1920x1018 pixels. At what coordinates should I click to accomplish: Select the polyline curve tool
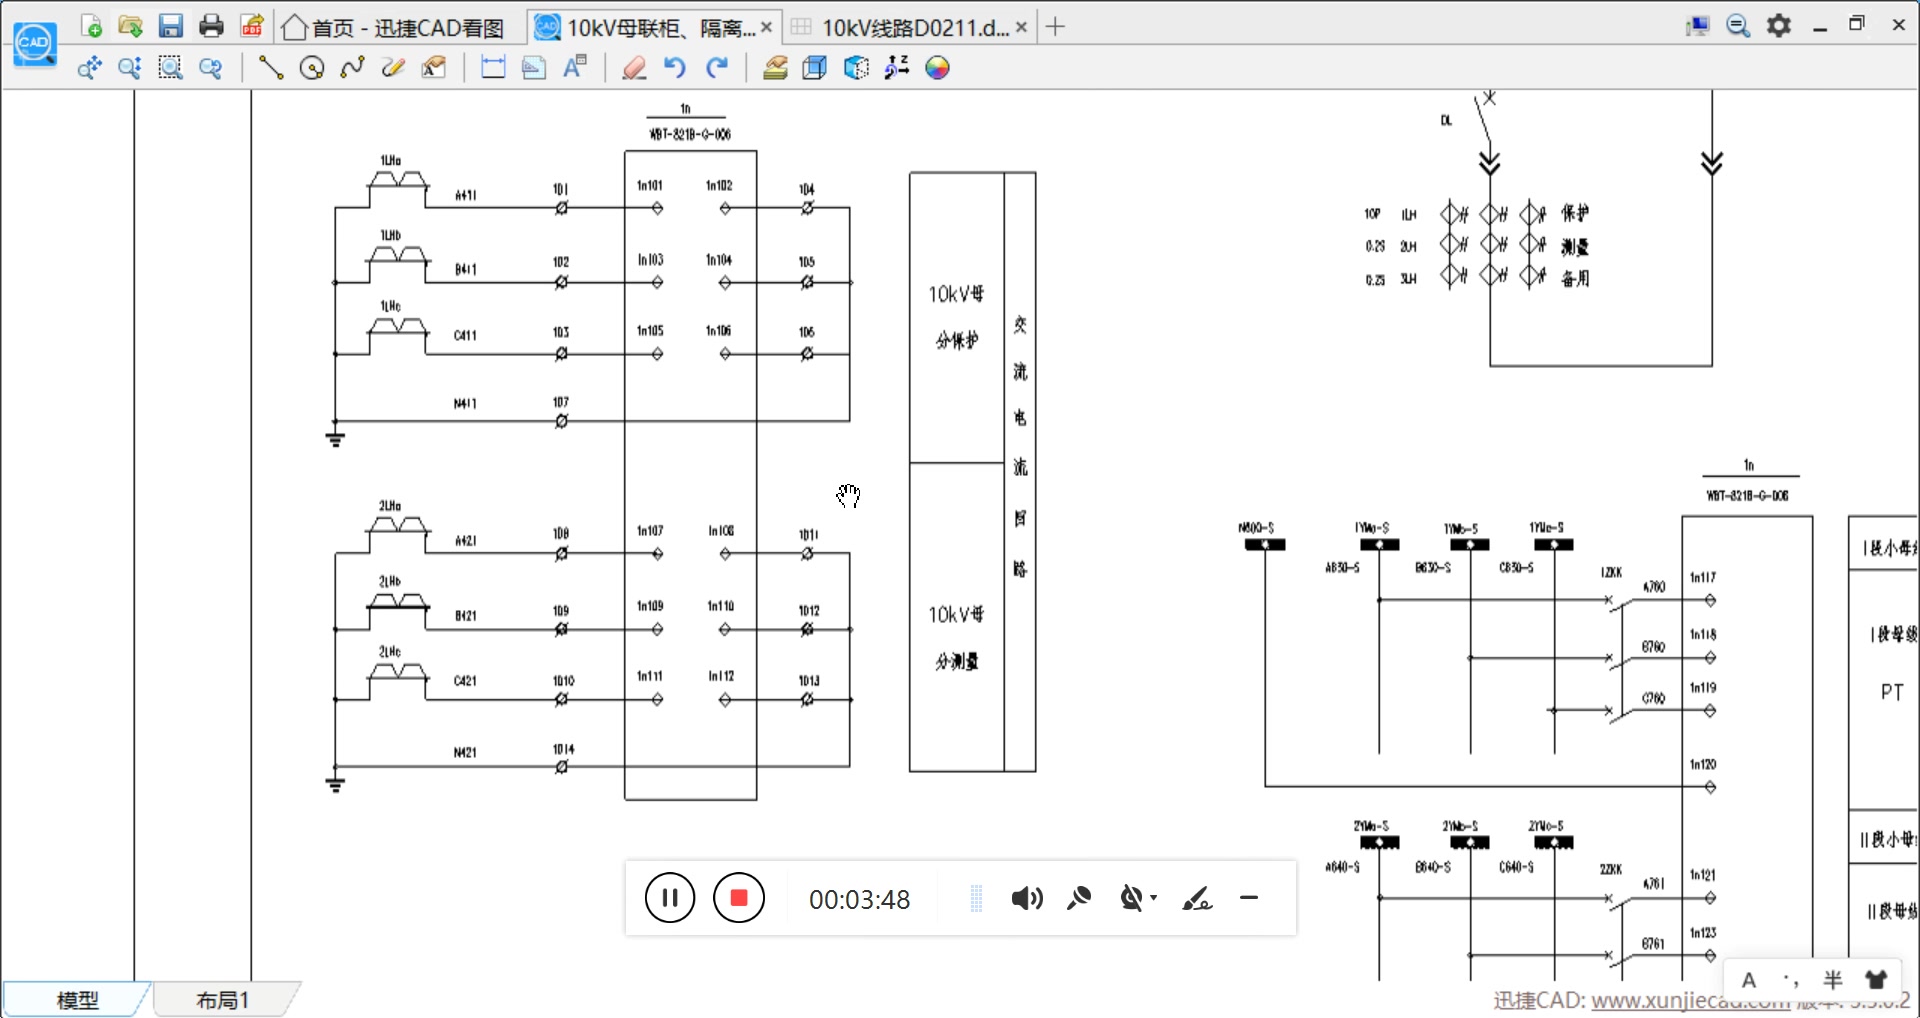352,68
